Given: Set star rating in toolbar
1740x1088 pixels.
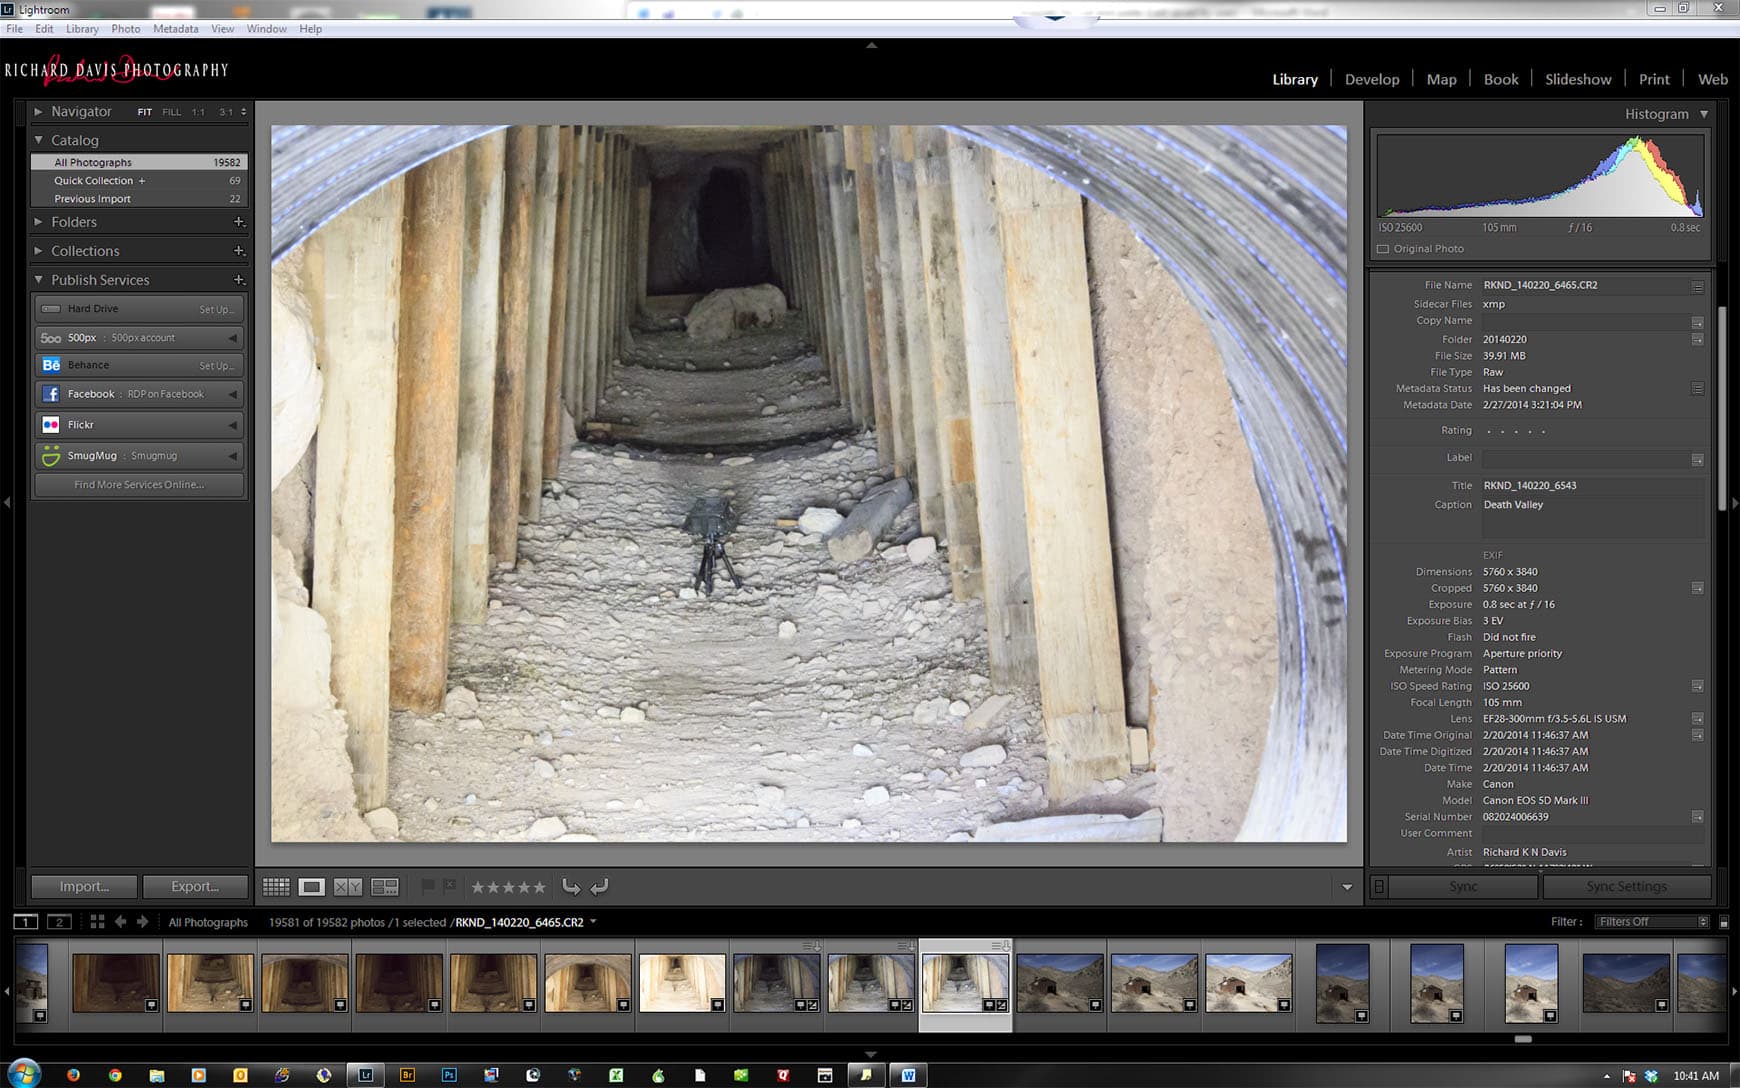Looking at the screenshot, I should click(x=509, y=887).
